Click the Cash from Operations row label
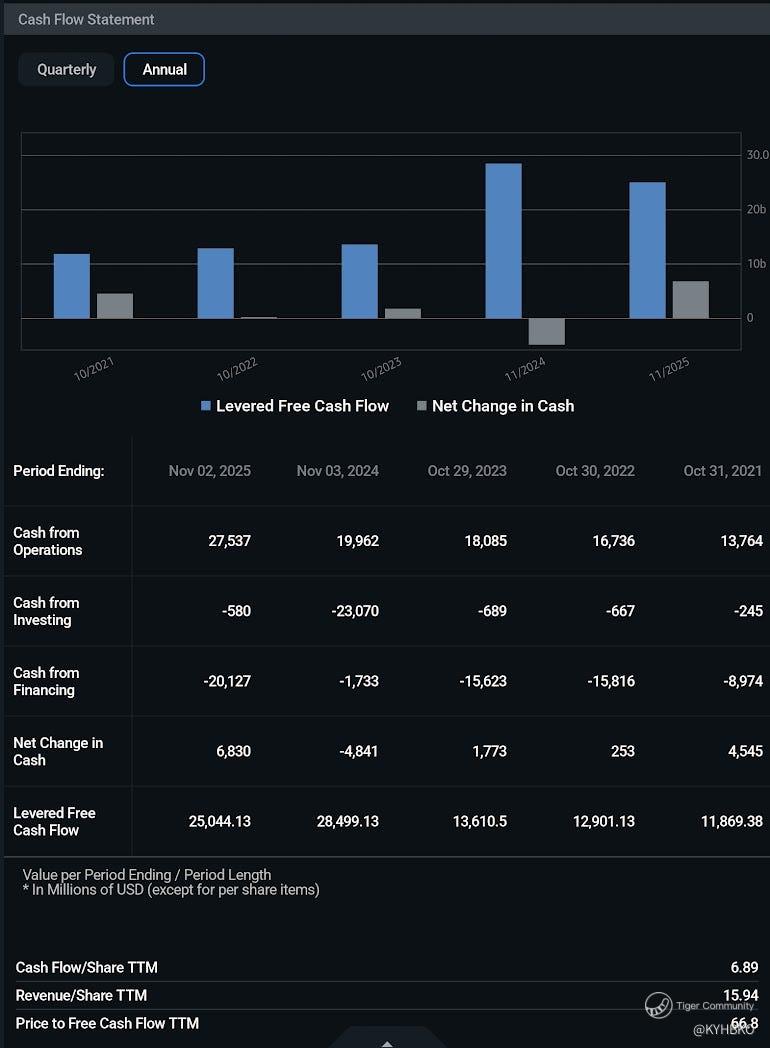This screenshot has width=770, height=1048. pos(47,541)
